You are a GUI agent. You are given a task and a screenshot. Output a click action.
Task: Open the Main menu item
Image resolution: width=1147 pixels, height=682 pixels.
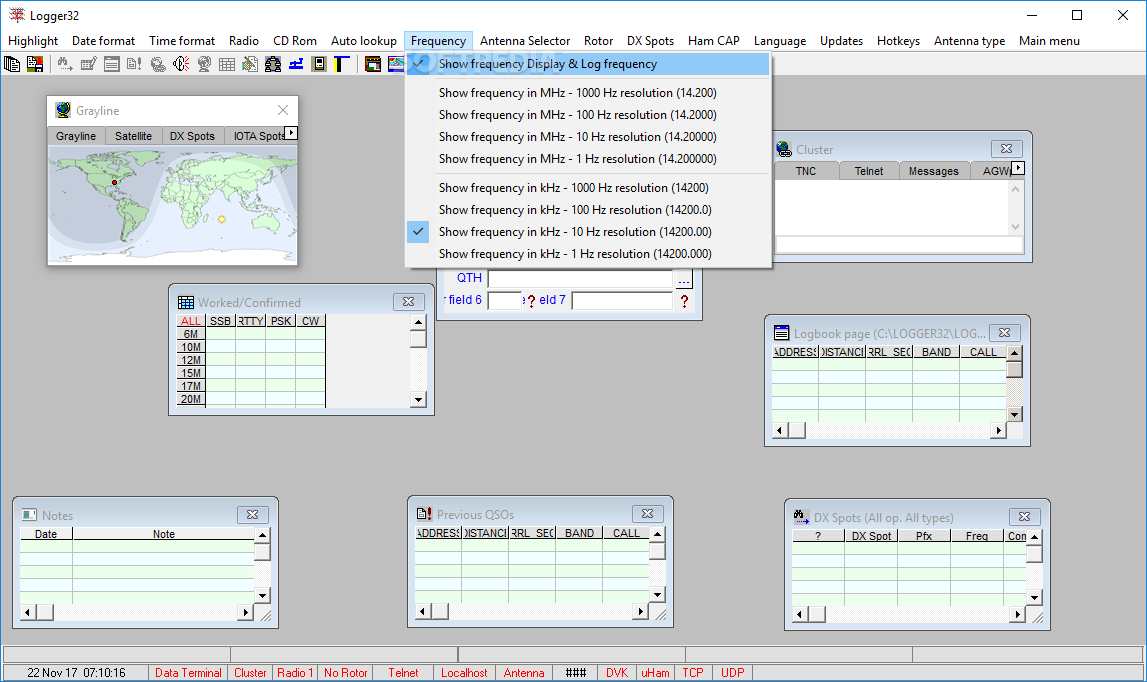(1049, 41)
